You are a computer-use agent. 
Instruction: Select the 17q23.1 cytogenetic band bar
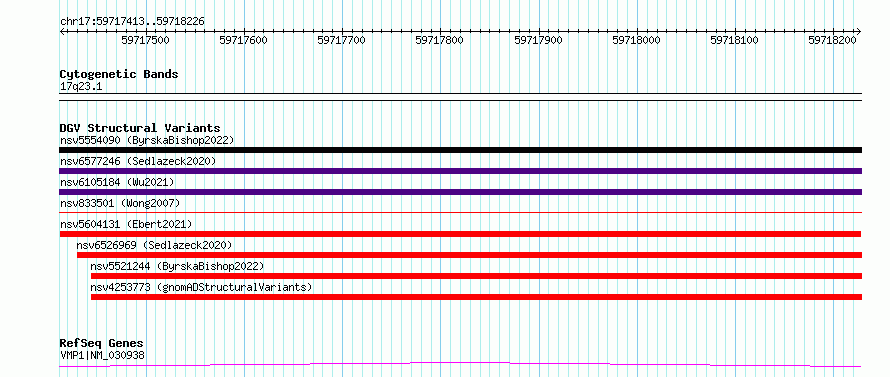(x=460, y=97)
